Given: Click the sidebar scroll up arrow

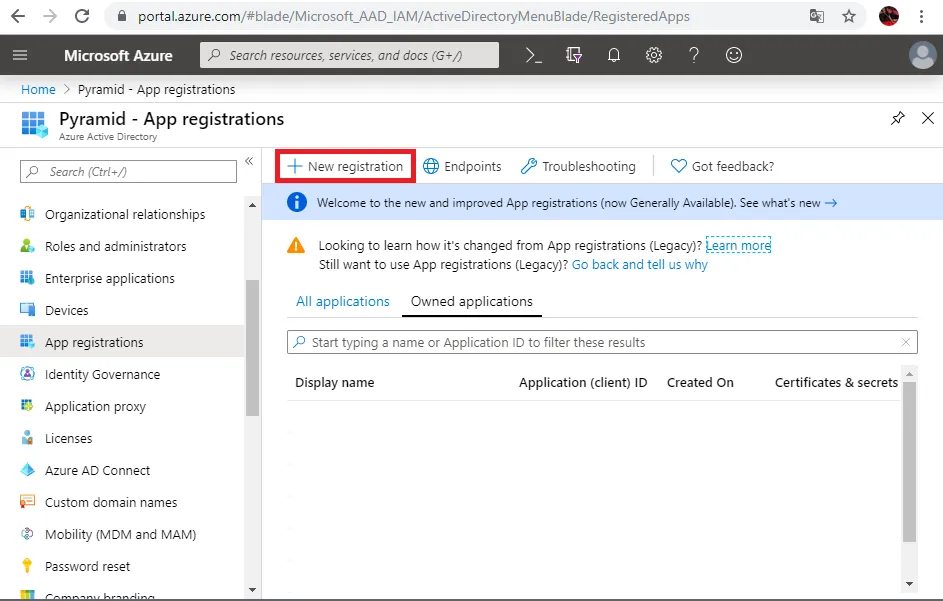Looking at the screenshot, I should click(x=253, y=205).
